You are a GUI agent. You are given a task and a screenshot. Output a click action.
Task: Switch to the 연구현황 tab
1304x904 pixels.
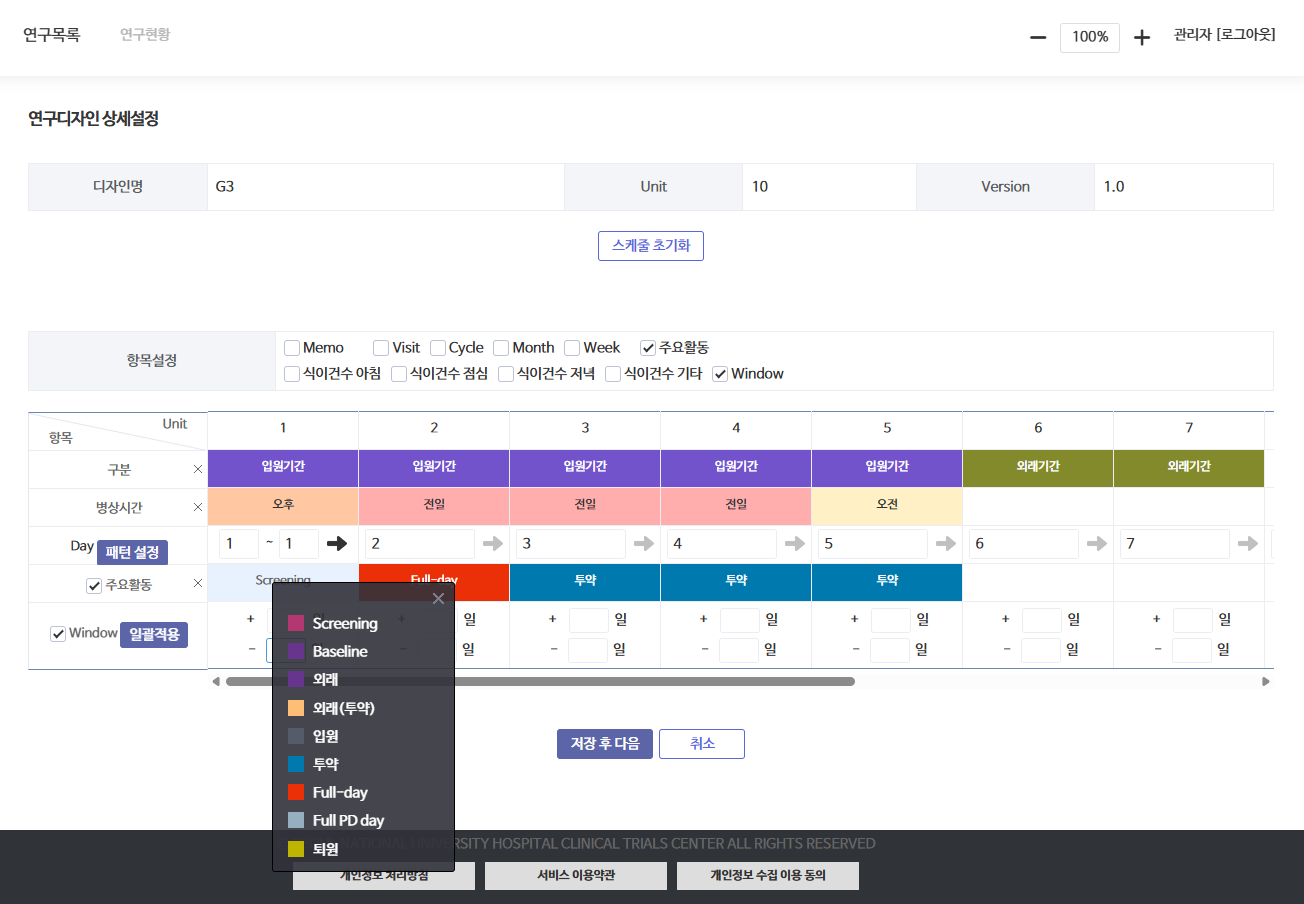pyautogui.click(x=145, y=35)
